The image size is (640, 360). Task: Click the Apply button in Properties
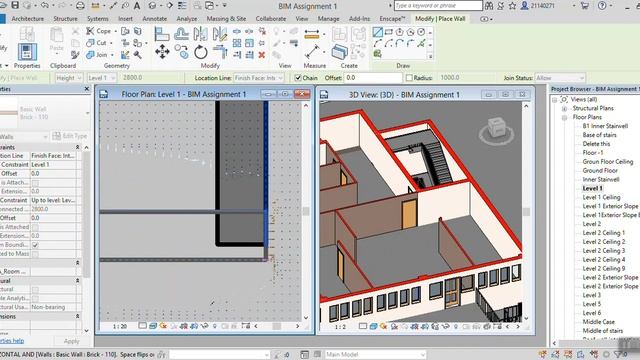[x=71, y=341]
